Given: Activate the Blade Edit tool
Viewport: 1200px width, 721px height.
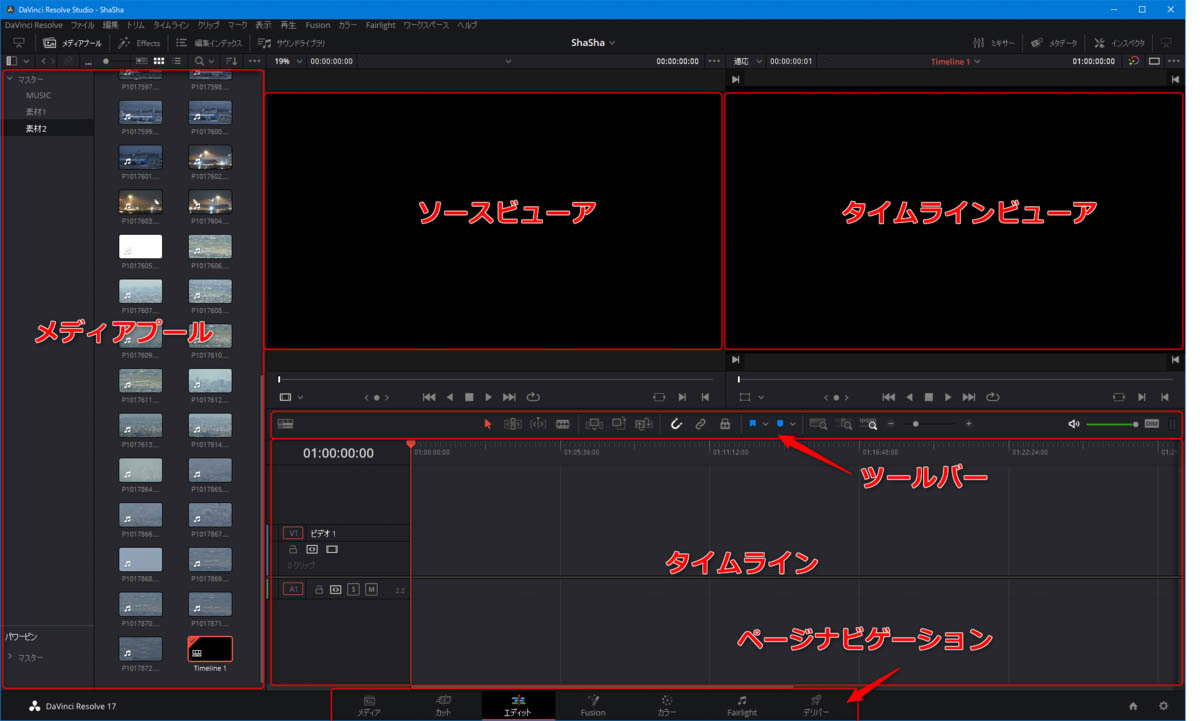Looking at the screenshot, I should [x=563, y=425].
